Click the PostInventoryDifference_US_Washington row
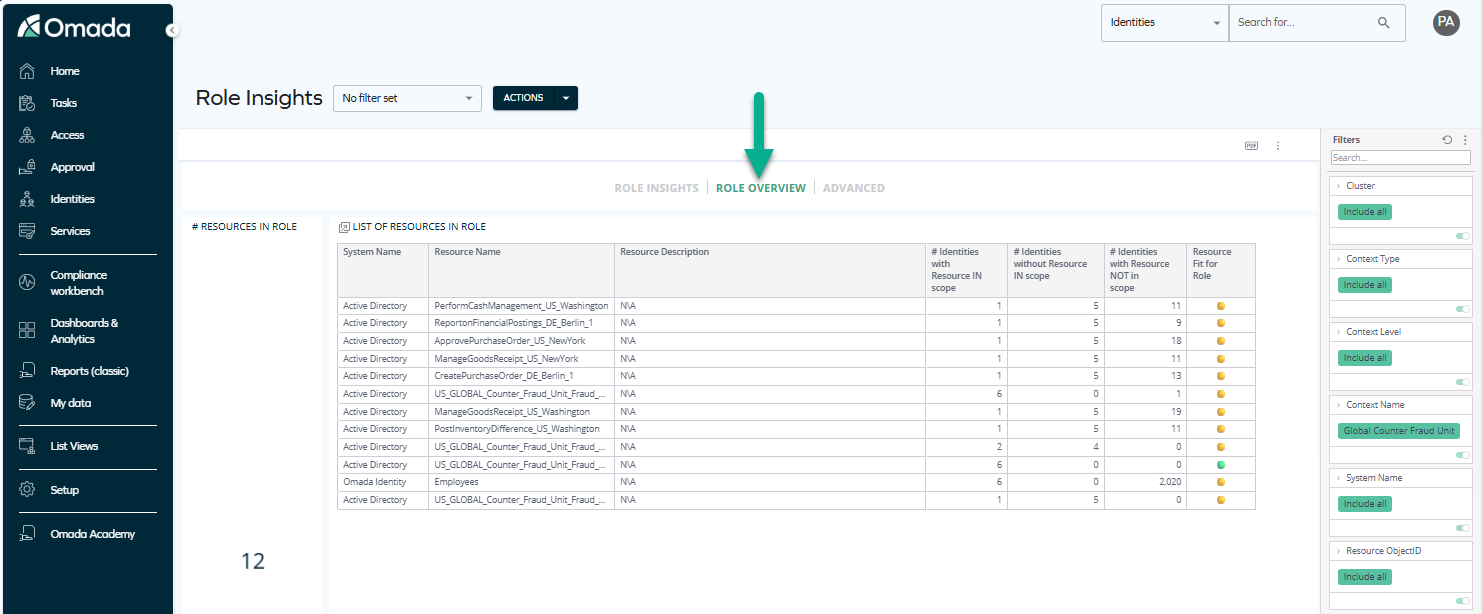This screenshot has width=1483, height=614. (x=796, y=429)
